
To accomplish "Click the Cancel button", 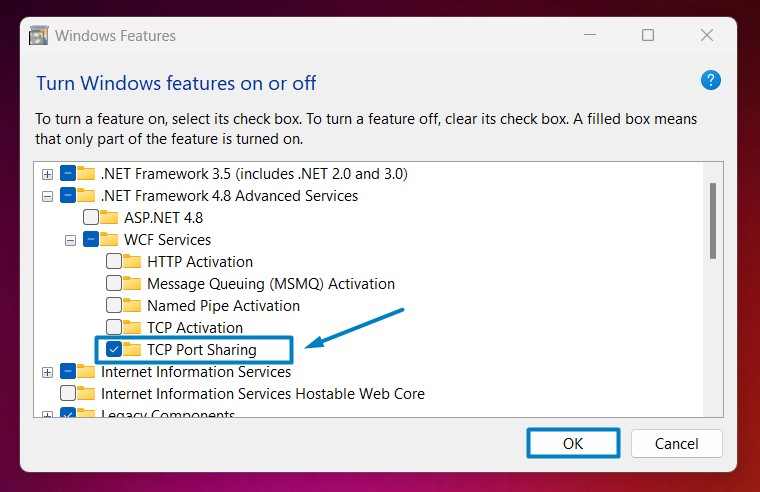I will (x=677, y=443).
